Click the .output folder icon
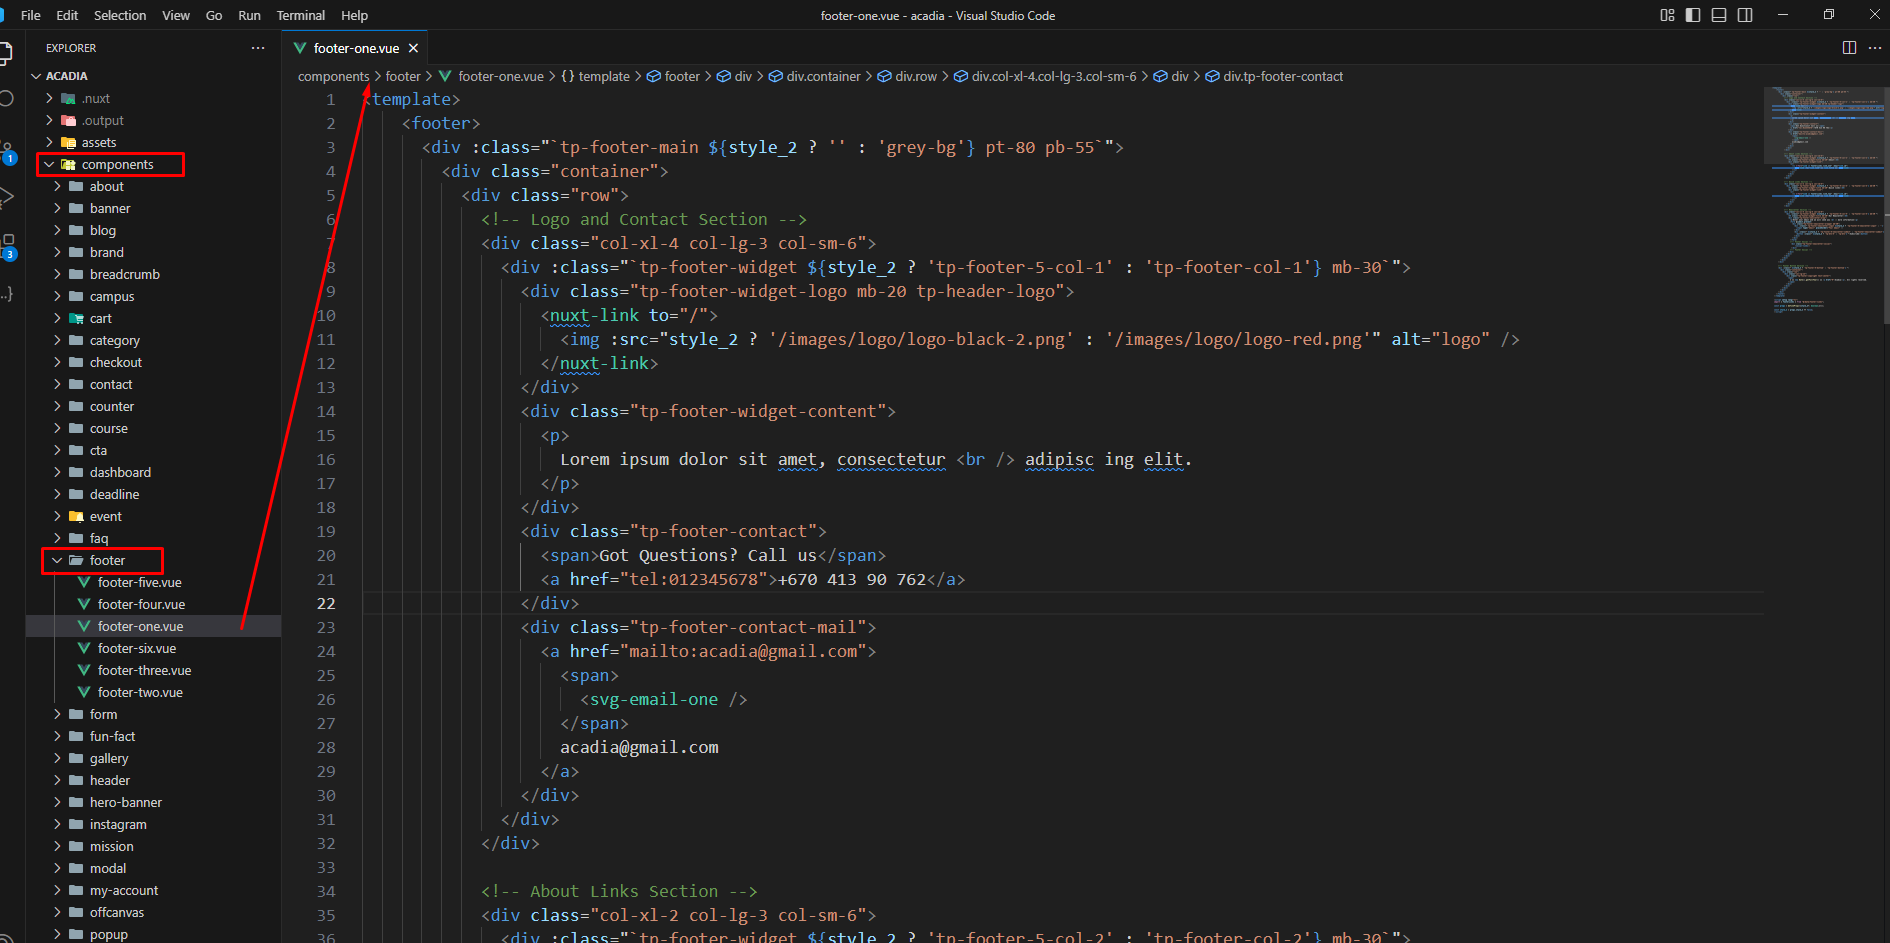1890x943 pixels. [x=69, y=120]
